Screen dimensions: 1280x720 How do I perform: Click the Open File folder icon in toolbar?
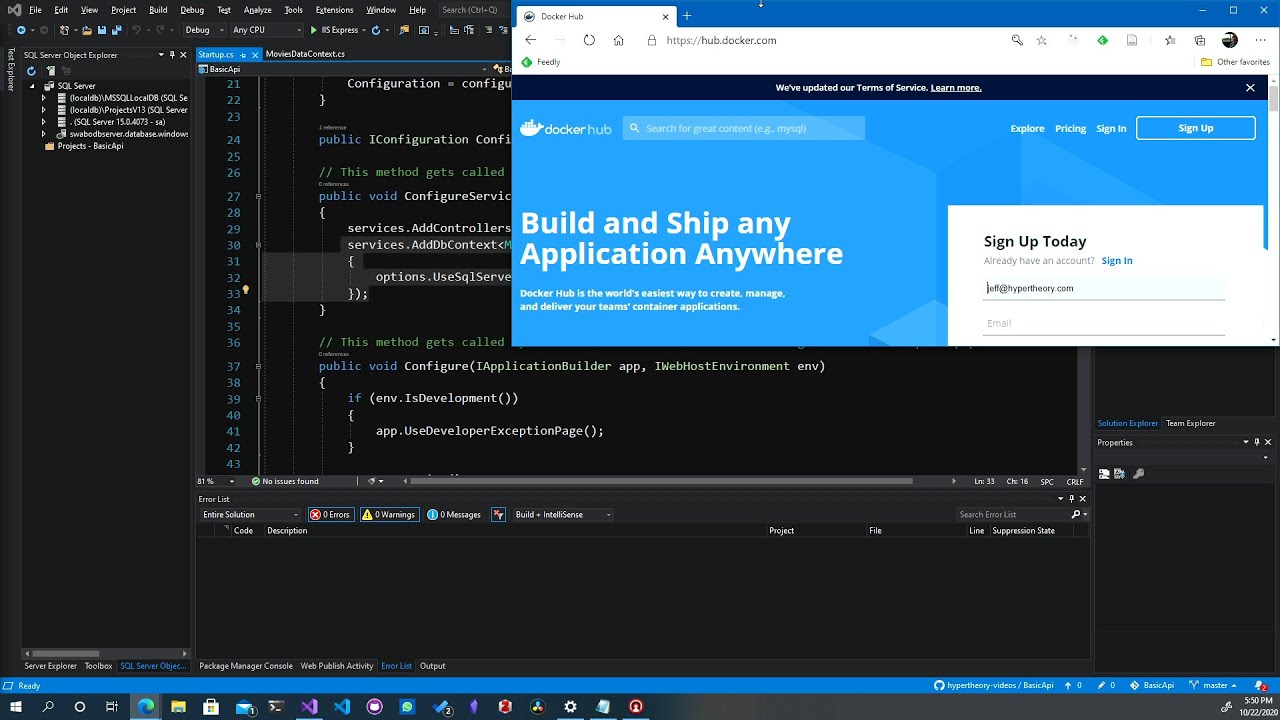pyautogui.click(x=87, y=30)
